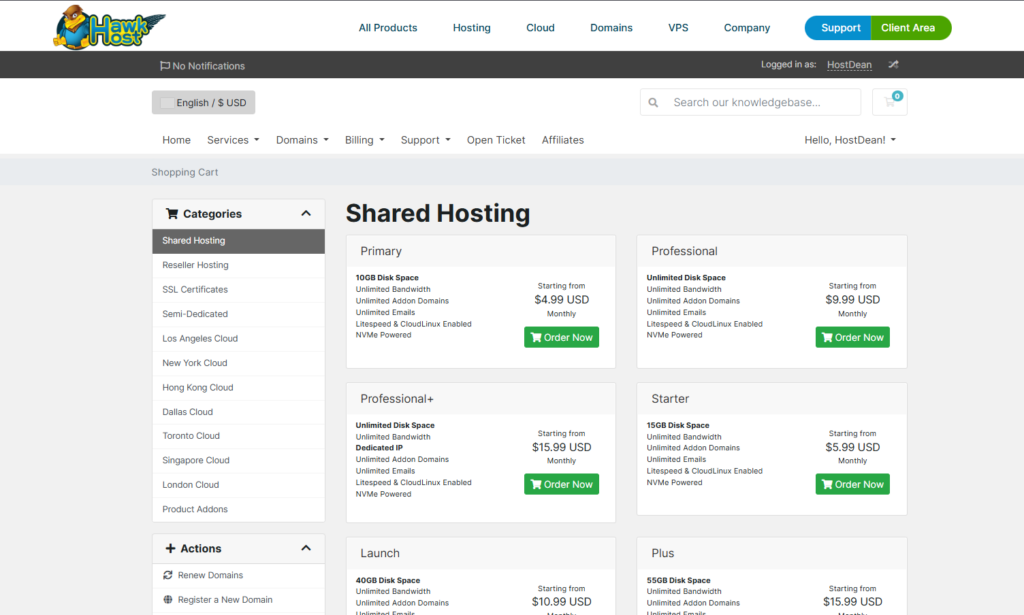
Task: Open the shopping cart icon
Action: (889, 102)
